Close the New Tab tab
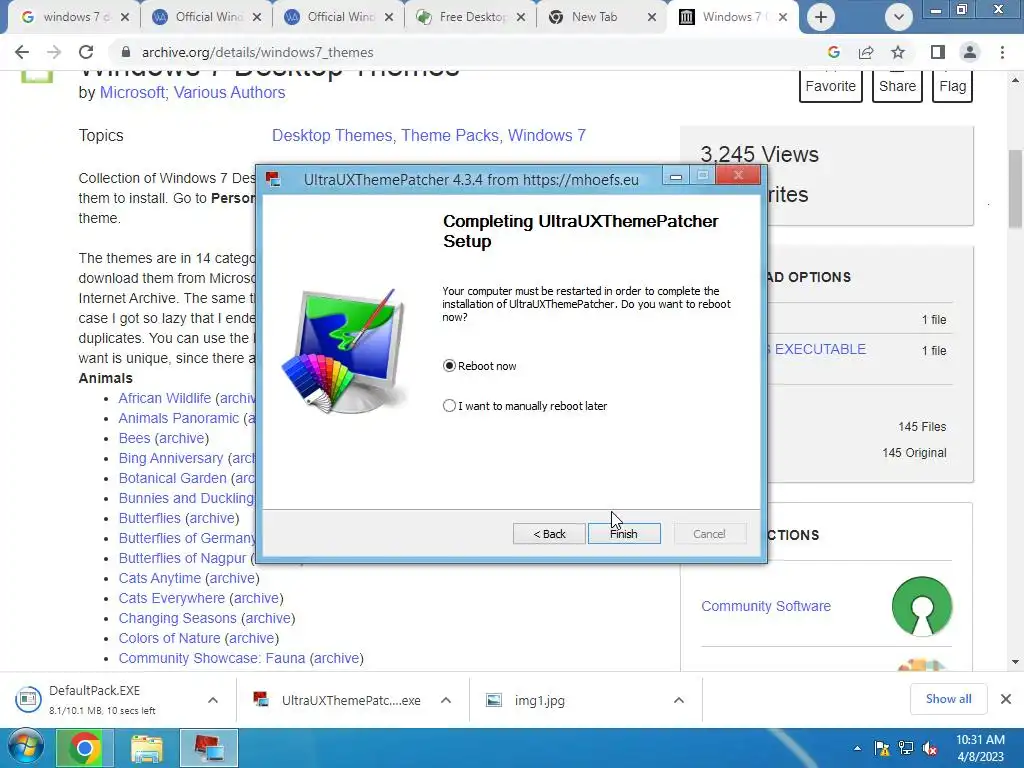 651,17
